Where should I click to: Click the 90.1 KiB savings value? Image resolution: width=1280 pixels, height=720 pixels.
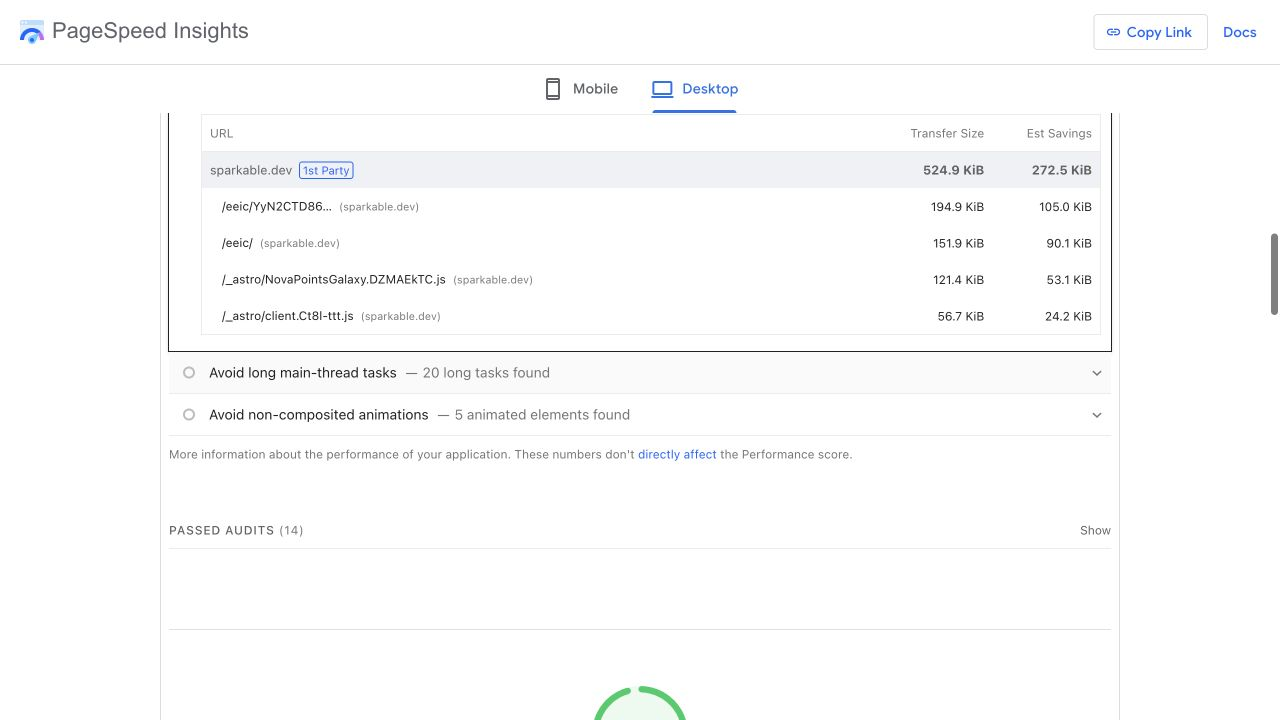click(1069, 243)
